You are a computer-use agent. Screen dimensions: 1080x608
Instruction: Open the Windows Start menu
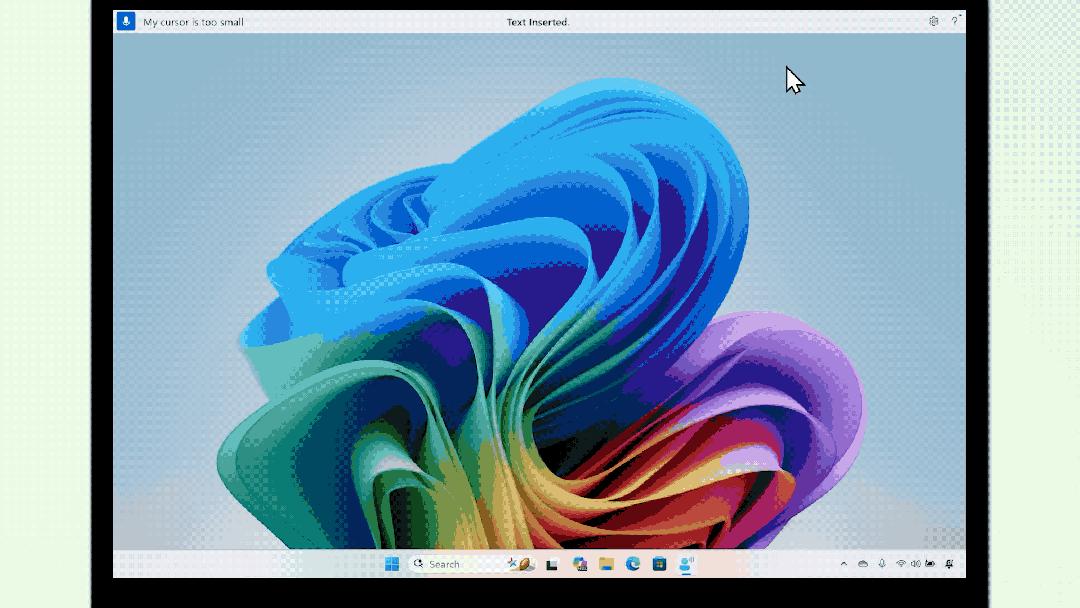pos(392,564)
